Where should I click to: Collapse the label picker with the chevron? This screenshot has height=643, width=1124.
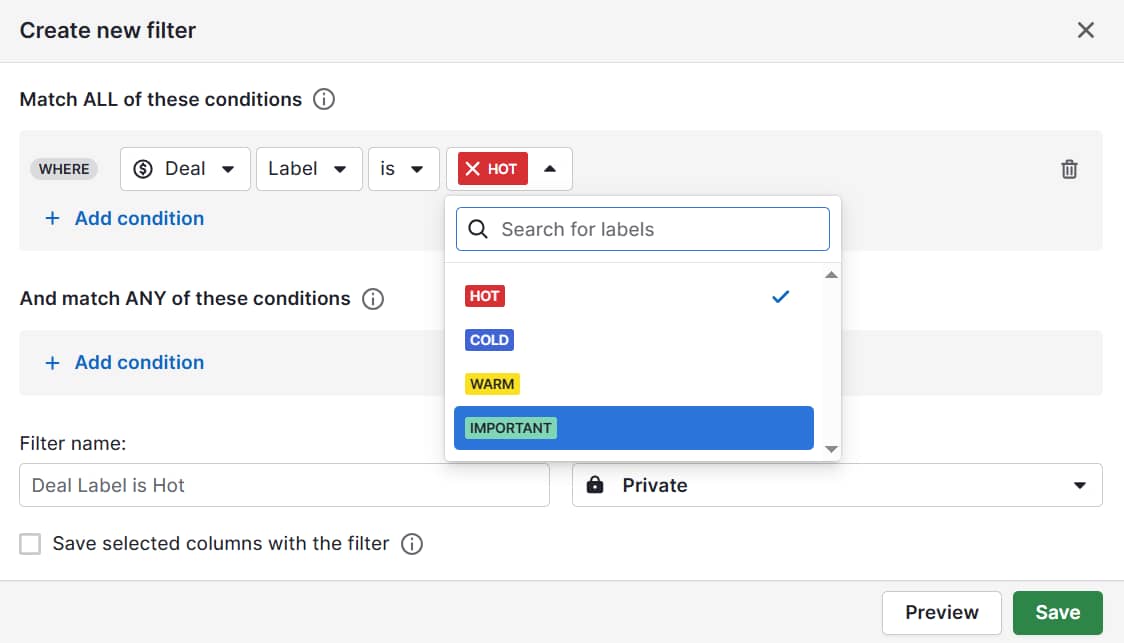pyautogui.click(x=549, y=168)
